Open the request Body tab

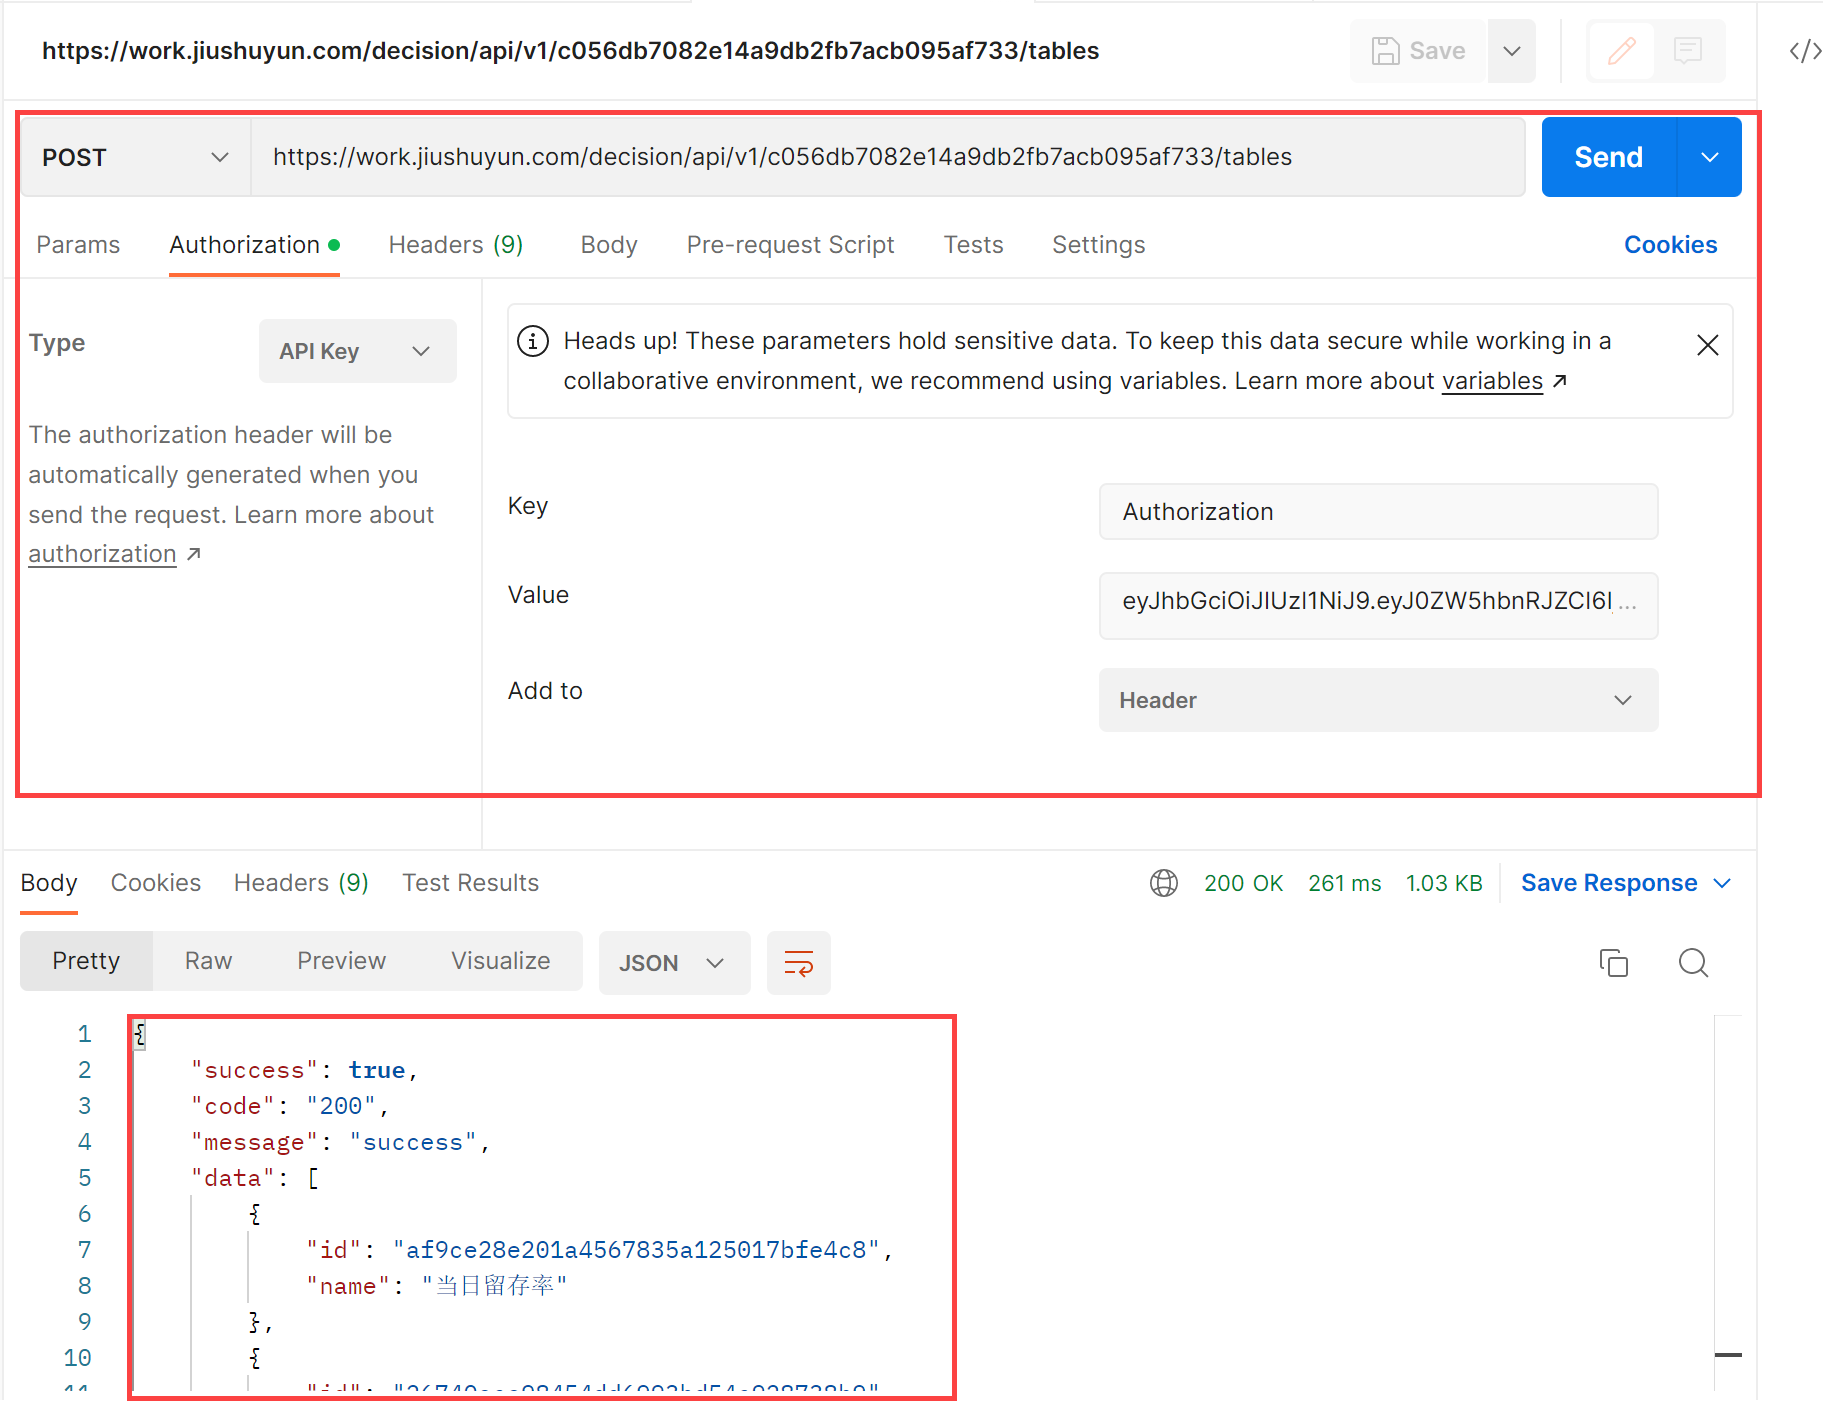point(608,245)
